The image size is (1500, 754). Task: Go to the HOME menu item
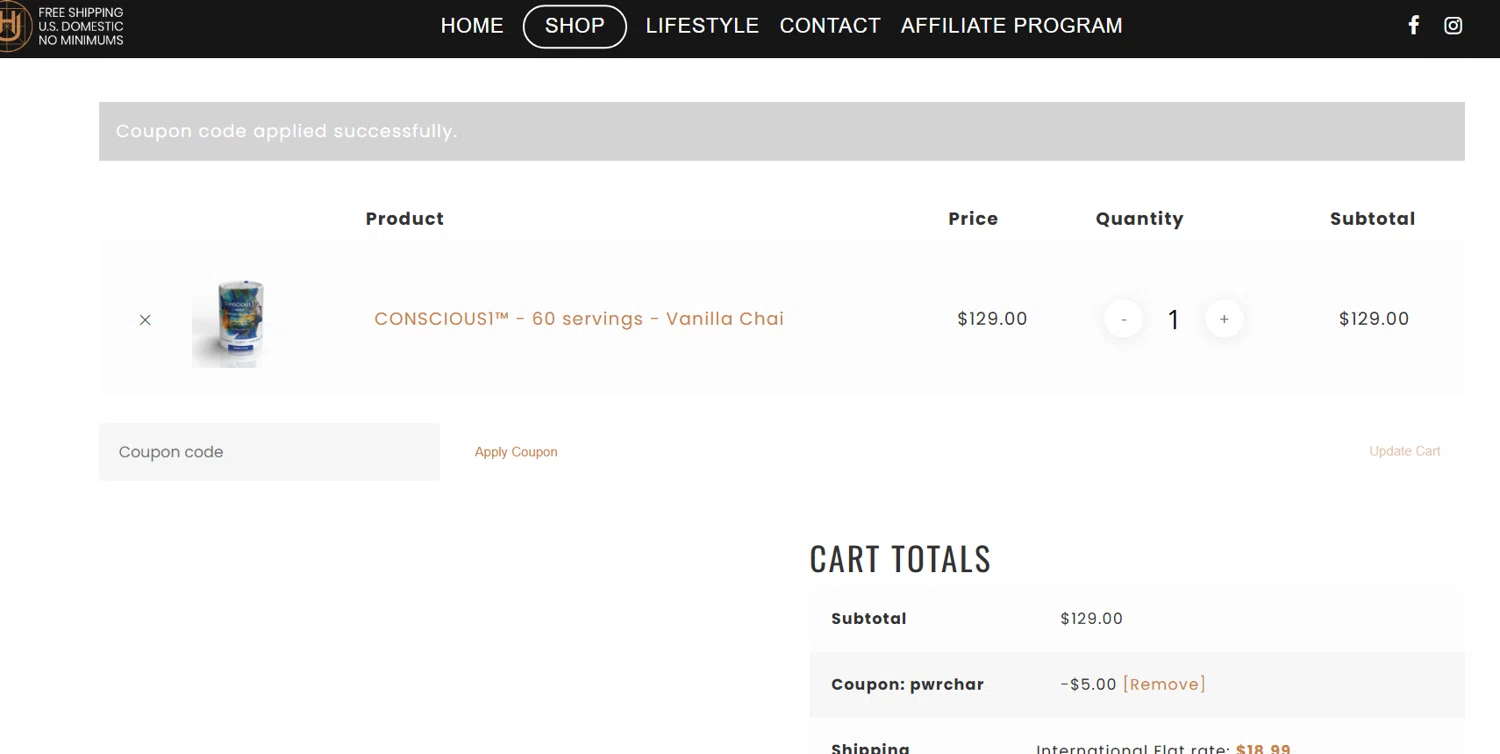coord(472,26)
